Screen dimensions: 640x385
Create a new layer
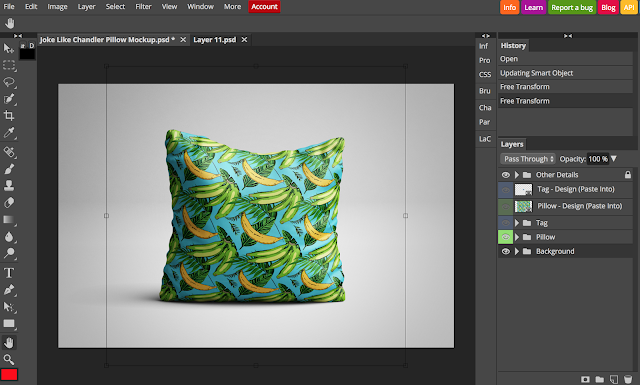[x=614, y=379]
